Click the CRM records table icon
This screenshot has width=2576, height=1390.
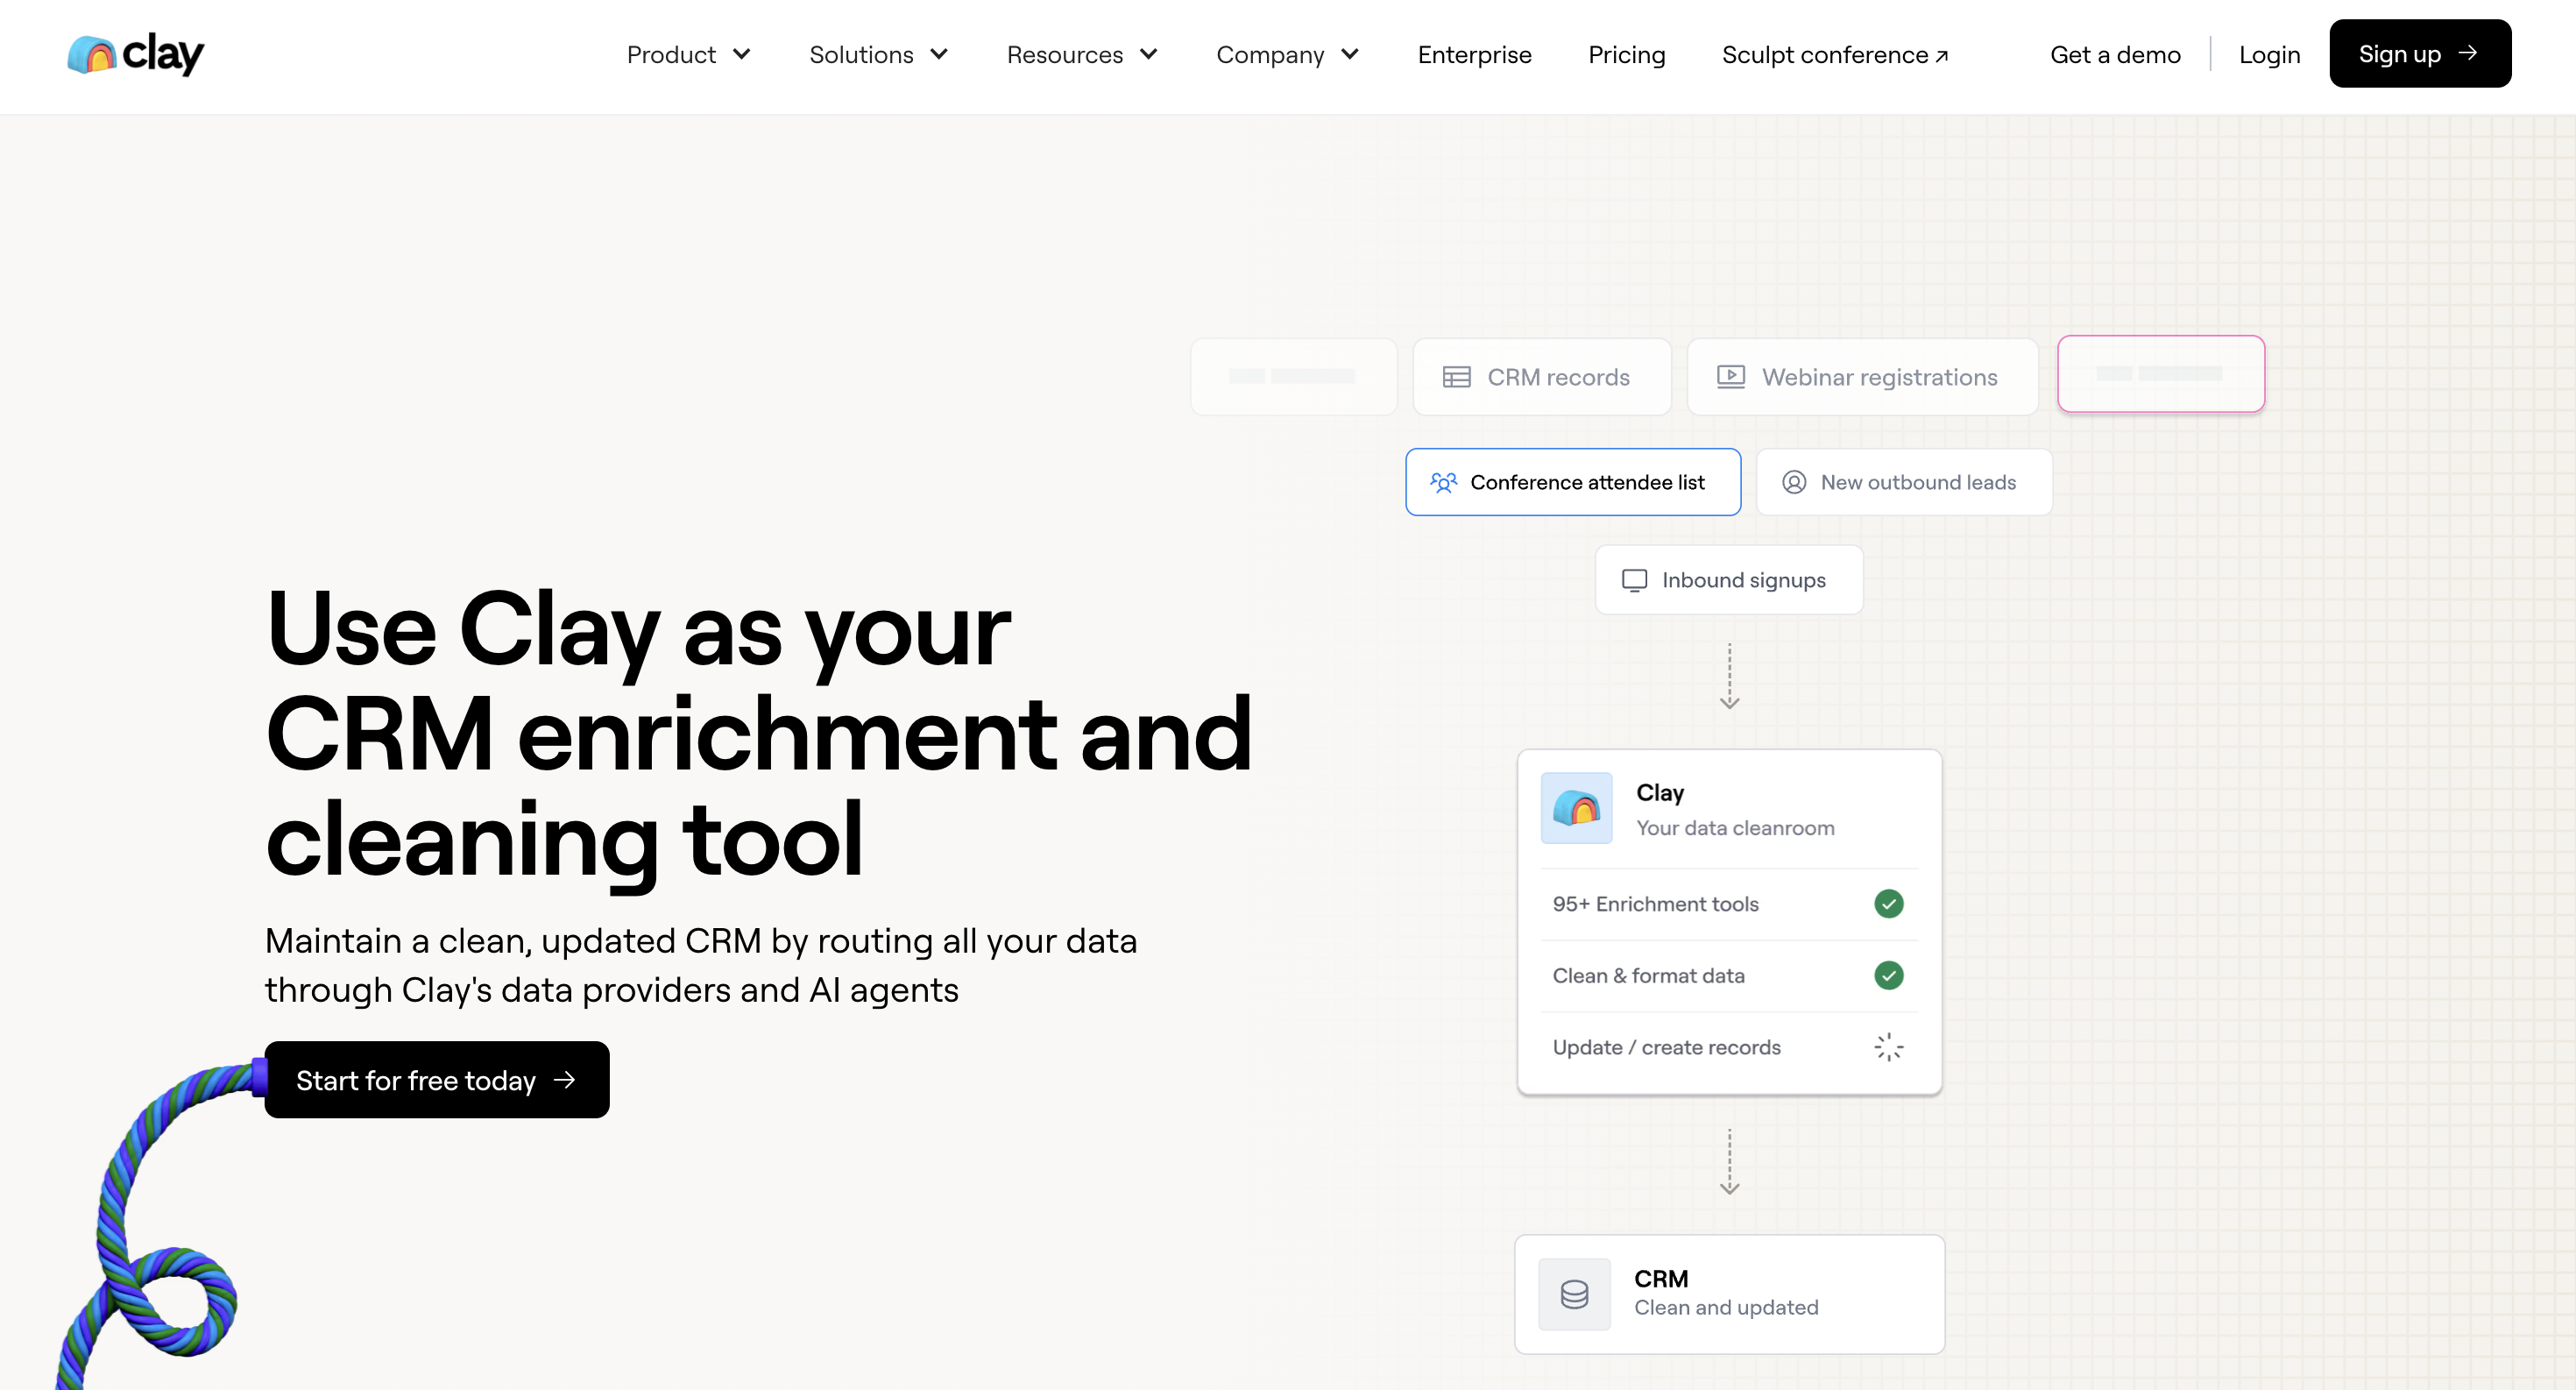tap(1456, 377)
